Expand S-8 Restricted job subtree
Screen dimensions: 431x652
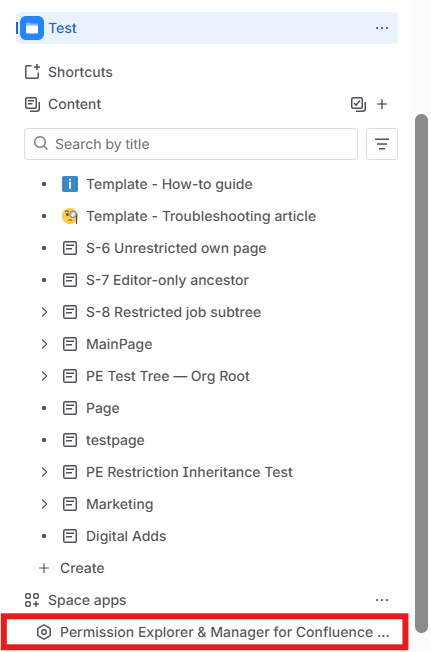click(x=44, y=312)
